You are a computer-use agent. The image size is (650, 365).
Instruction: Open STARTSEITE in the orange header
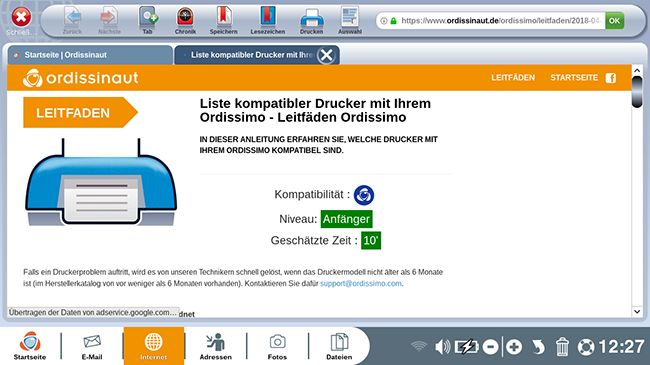point(574,78)
